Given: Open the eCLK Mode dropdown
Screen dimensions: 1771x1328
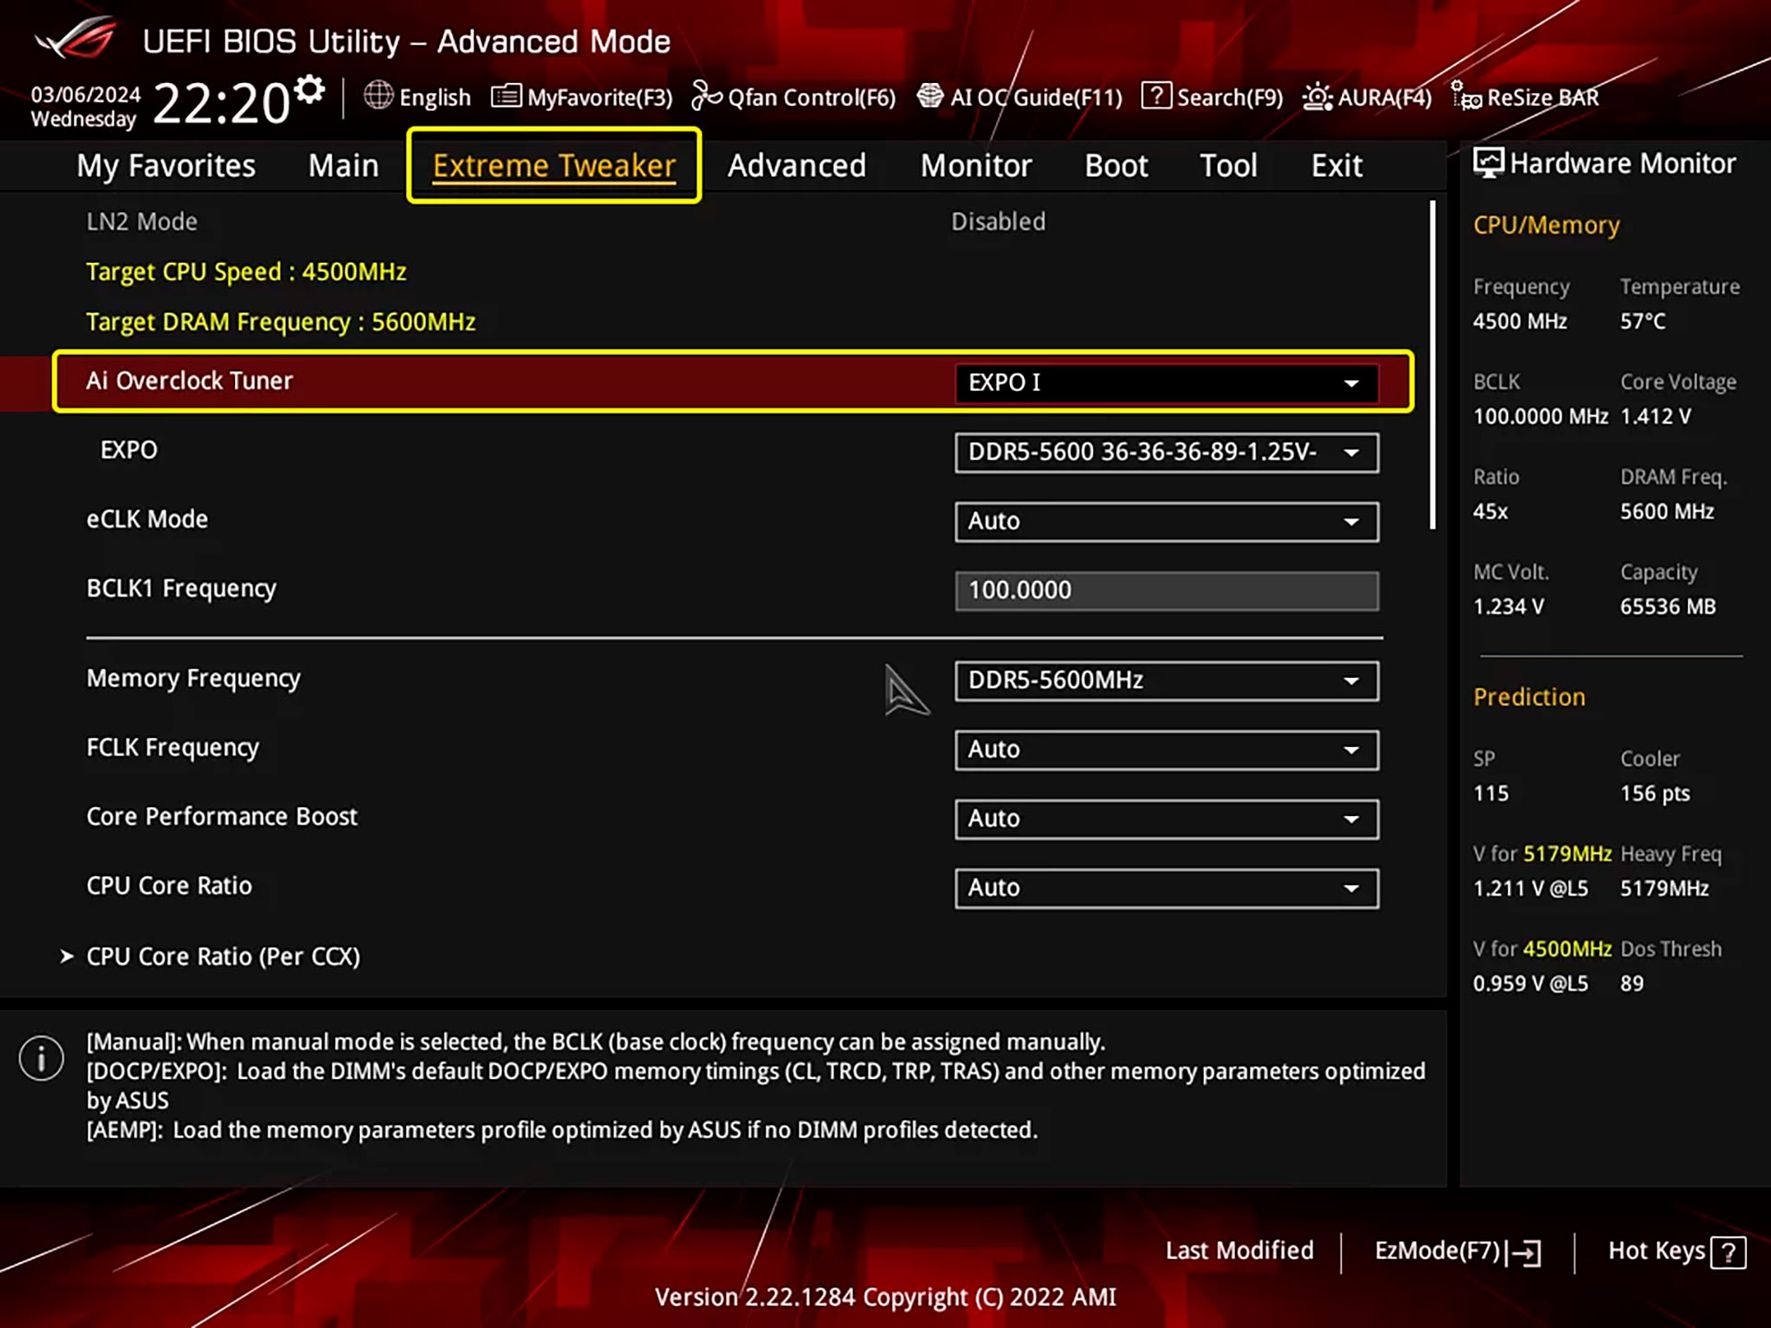Looking at the screenshot, I should [1166, 521].
